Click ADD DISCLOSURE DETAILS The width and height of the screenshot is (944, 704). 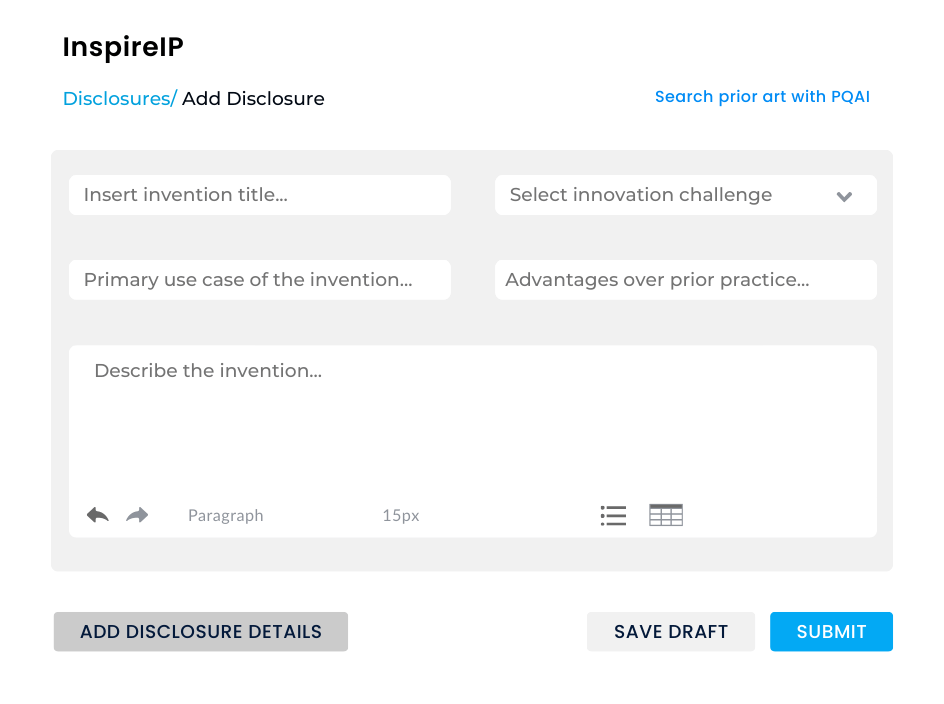[200, 631]
